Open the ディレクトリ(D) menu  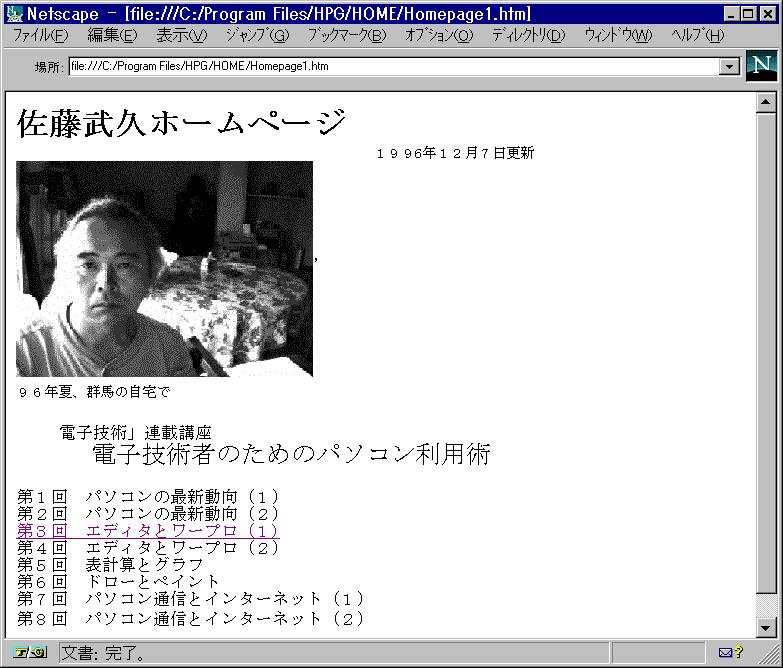[x=527, y=35]
